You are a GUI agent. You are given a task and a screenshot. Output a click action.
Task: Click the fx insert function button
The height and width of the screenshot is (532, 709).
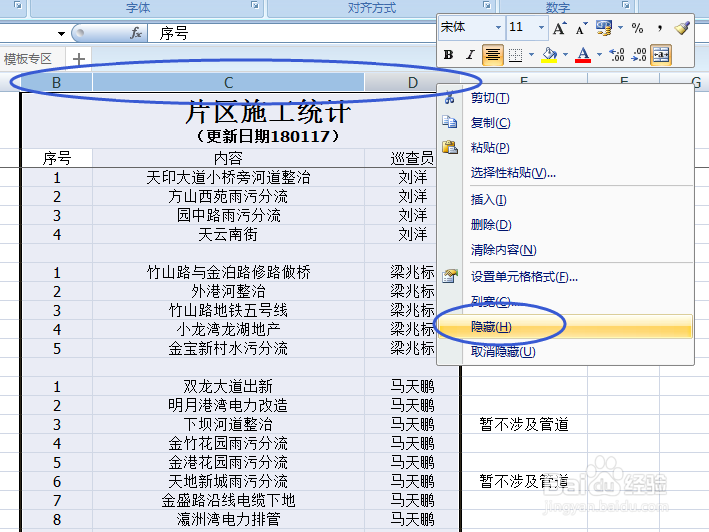coord(136,33)
